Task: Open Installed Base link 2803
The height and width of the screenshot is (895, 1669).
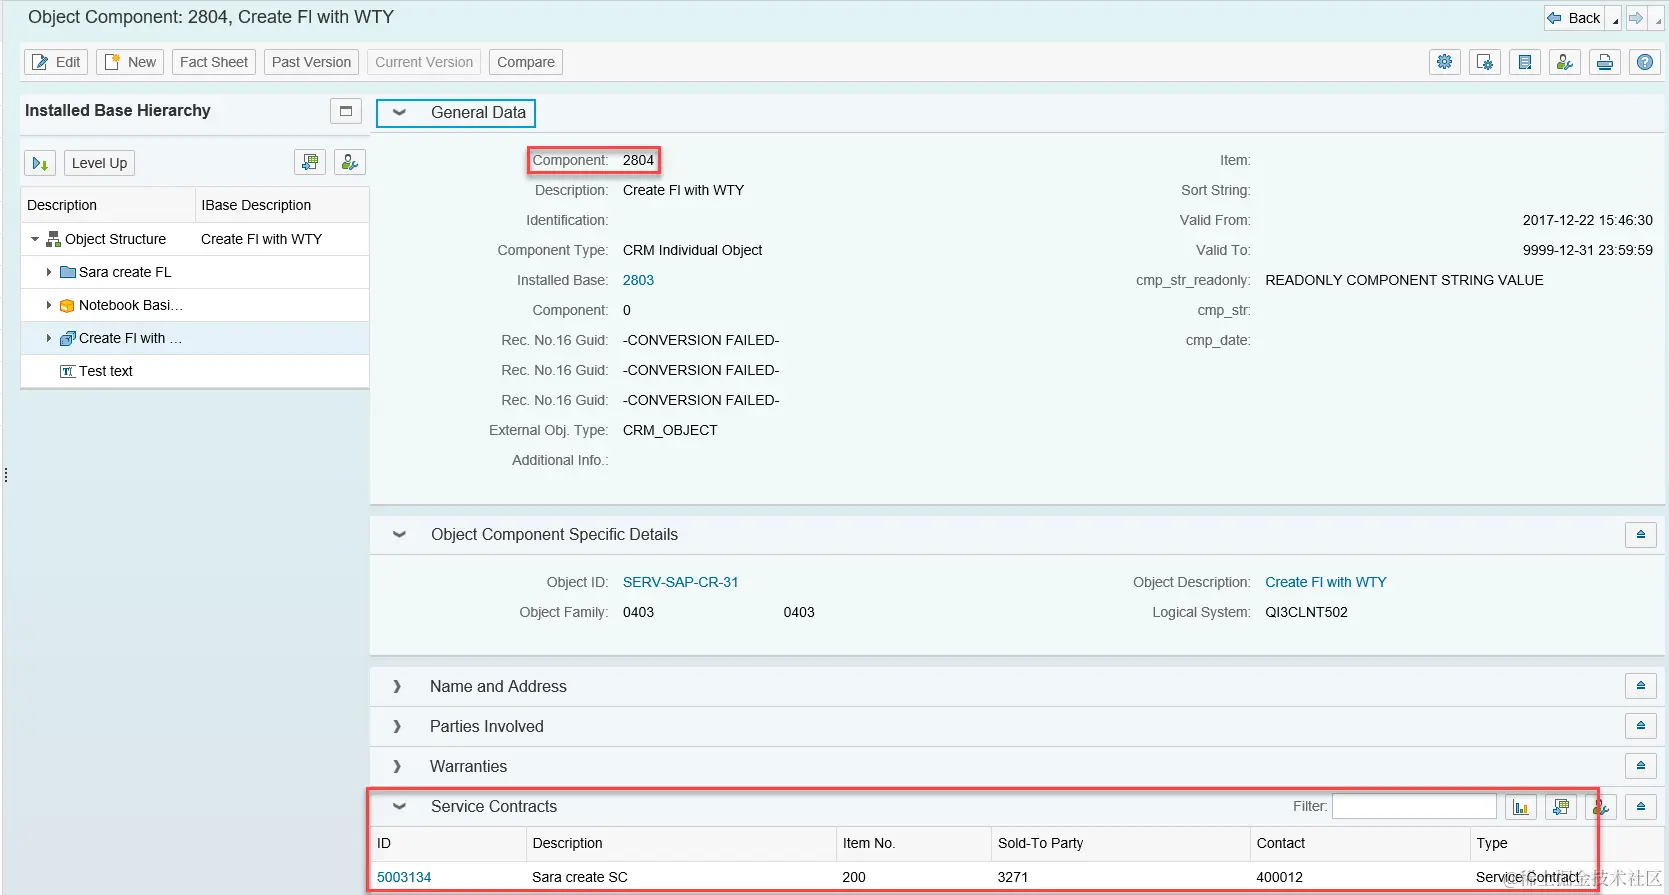Action: [x=638, y=280]
